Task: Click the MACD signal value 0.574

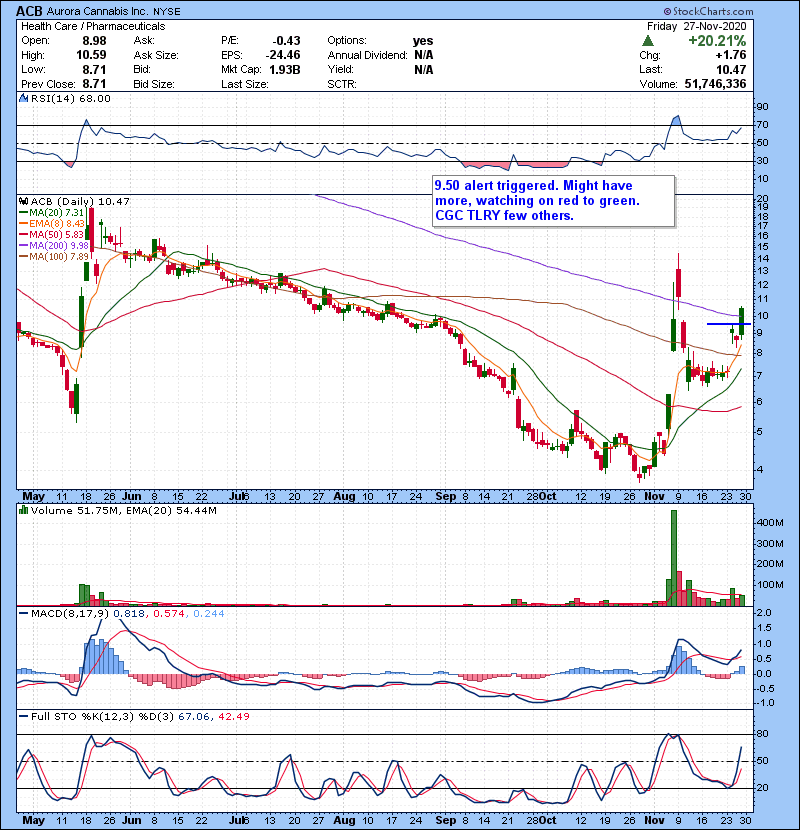Action: (x=169, y=614)
